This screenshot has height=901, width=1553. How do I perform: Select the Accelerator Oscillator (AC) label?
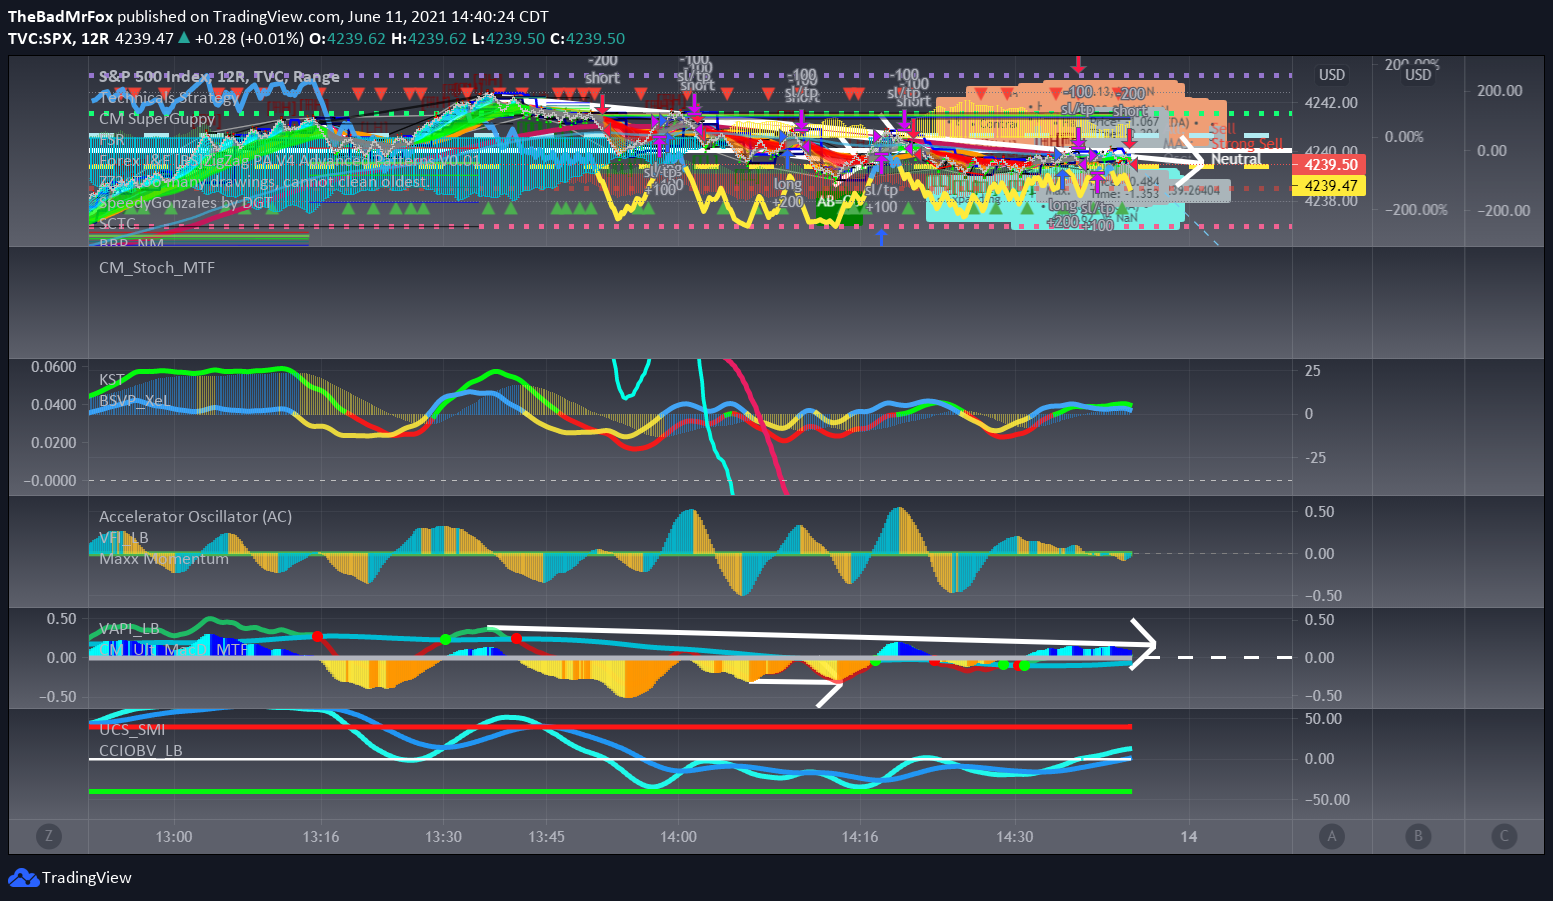coord(196,516)
